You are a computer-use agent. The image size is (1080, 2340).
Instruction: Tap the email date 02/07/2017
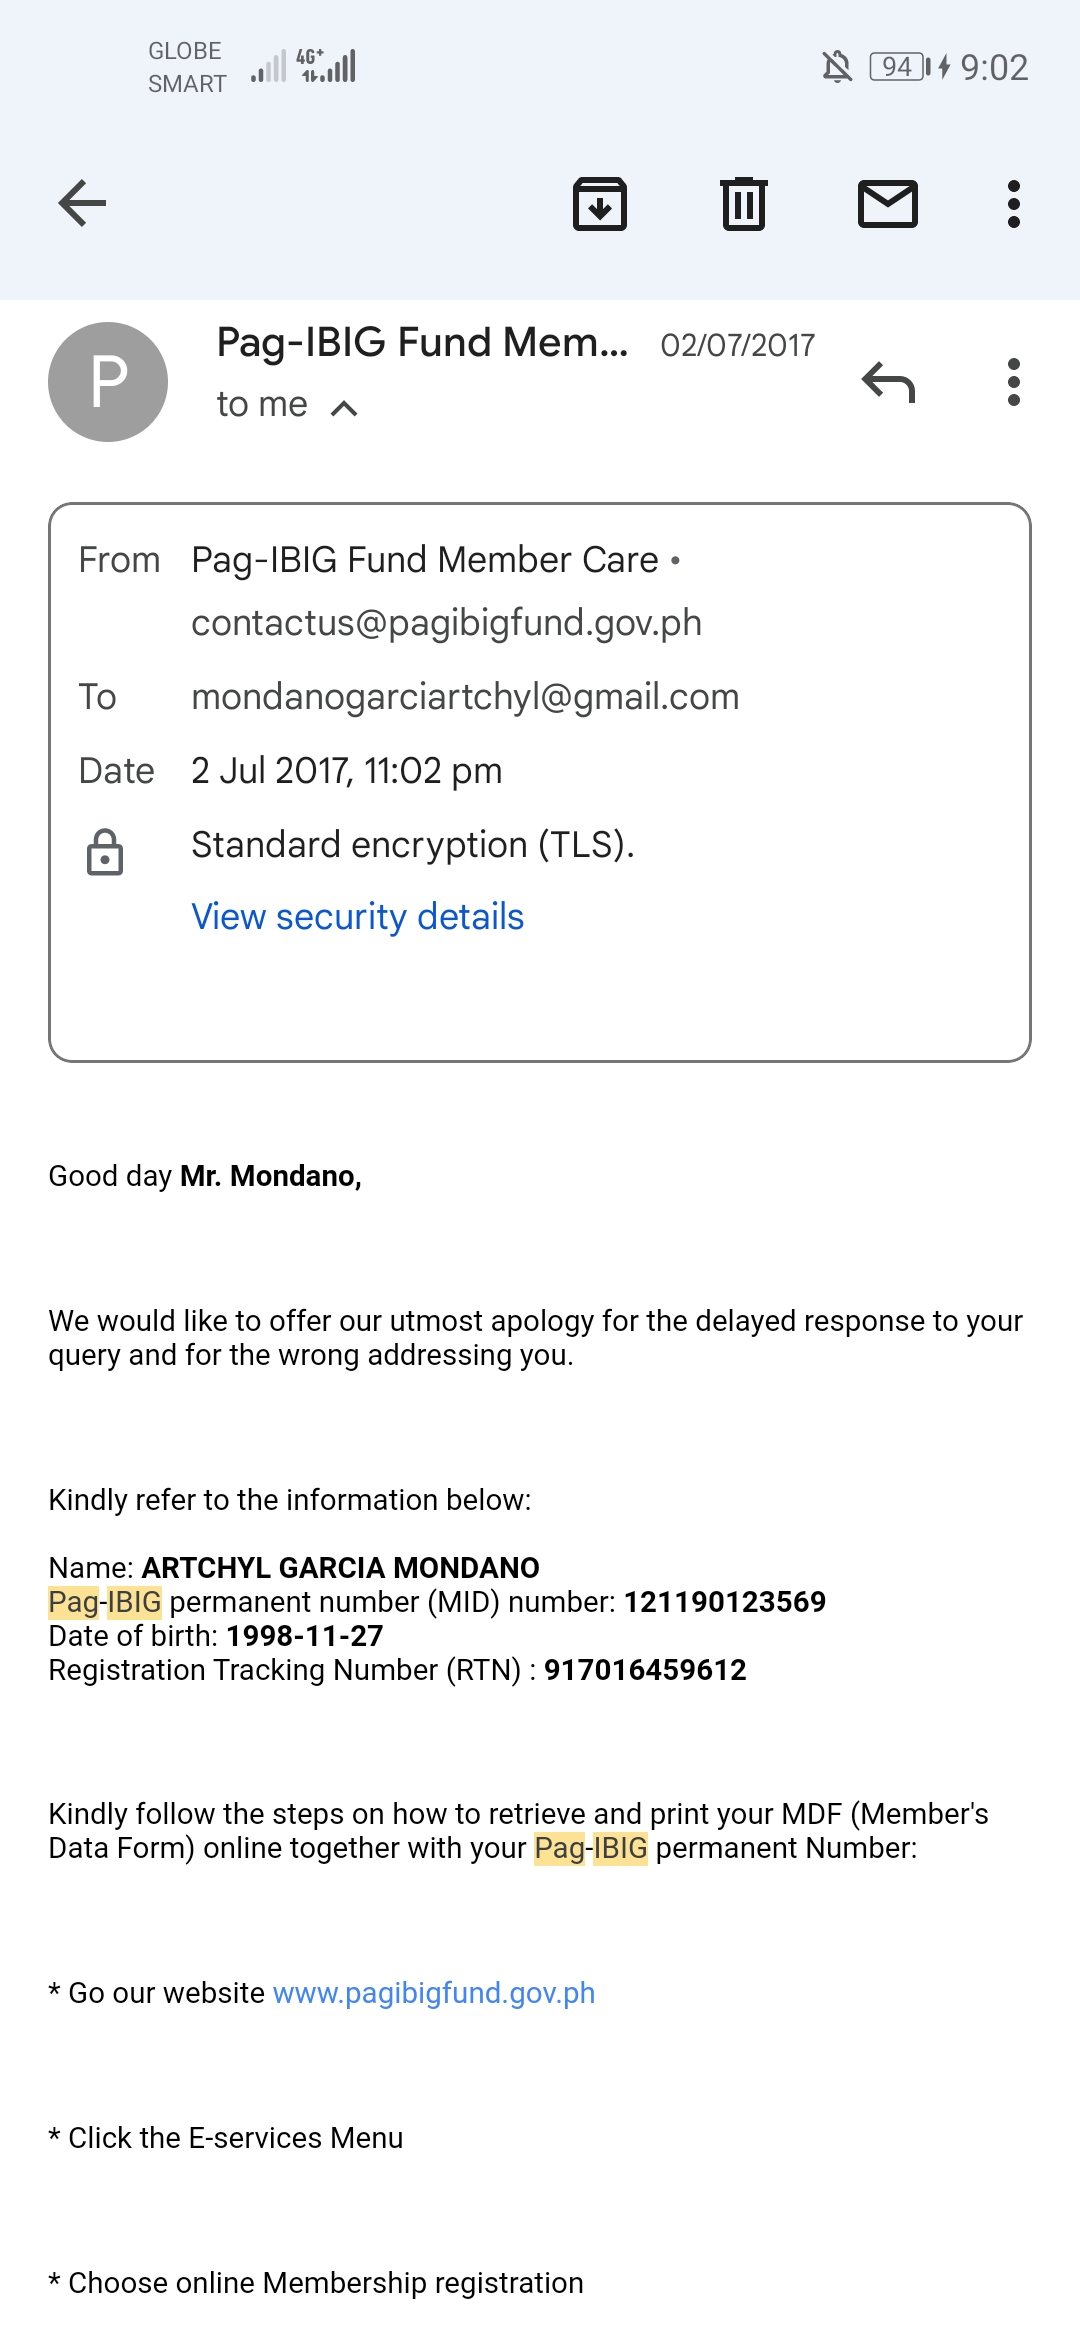click(x=738, y=346)
